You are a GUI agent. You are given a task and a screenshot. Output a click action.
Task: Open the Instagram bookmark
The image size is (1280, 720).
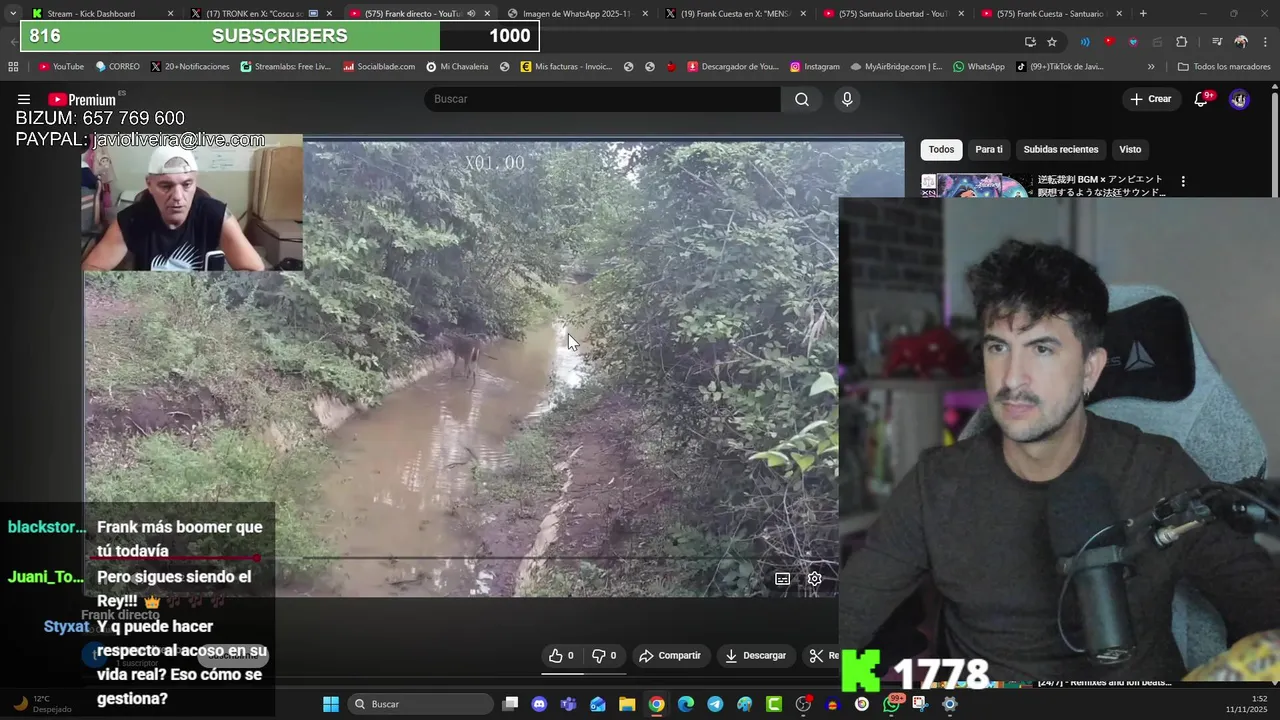(815, 67)
